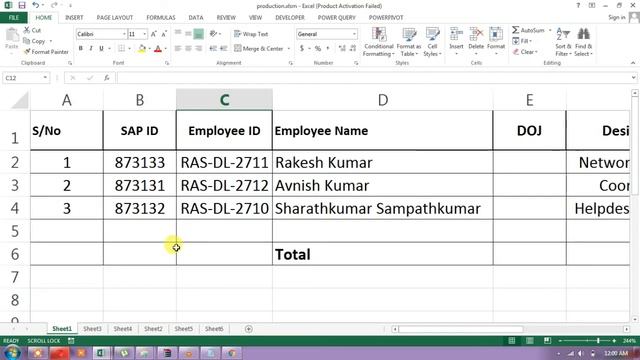Screen dimensions: 640x360
Task: Open the FILE tab
Action: pyautogui.click(x=13, y=18)
